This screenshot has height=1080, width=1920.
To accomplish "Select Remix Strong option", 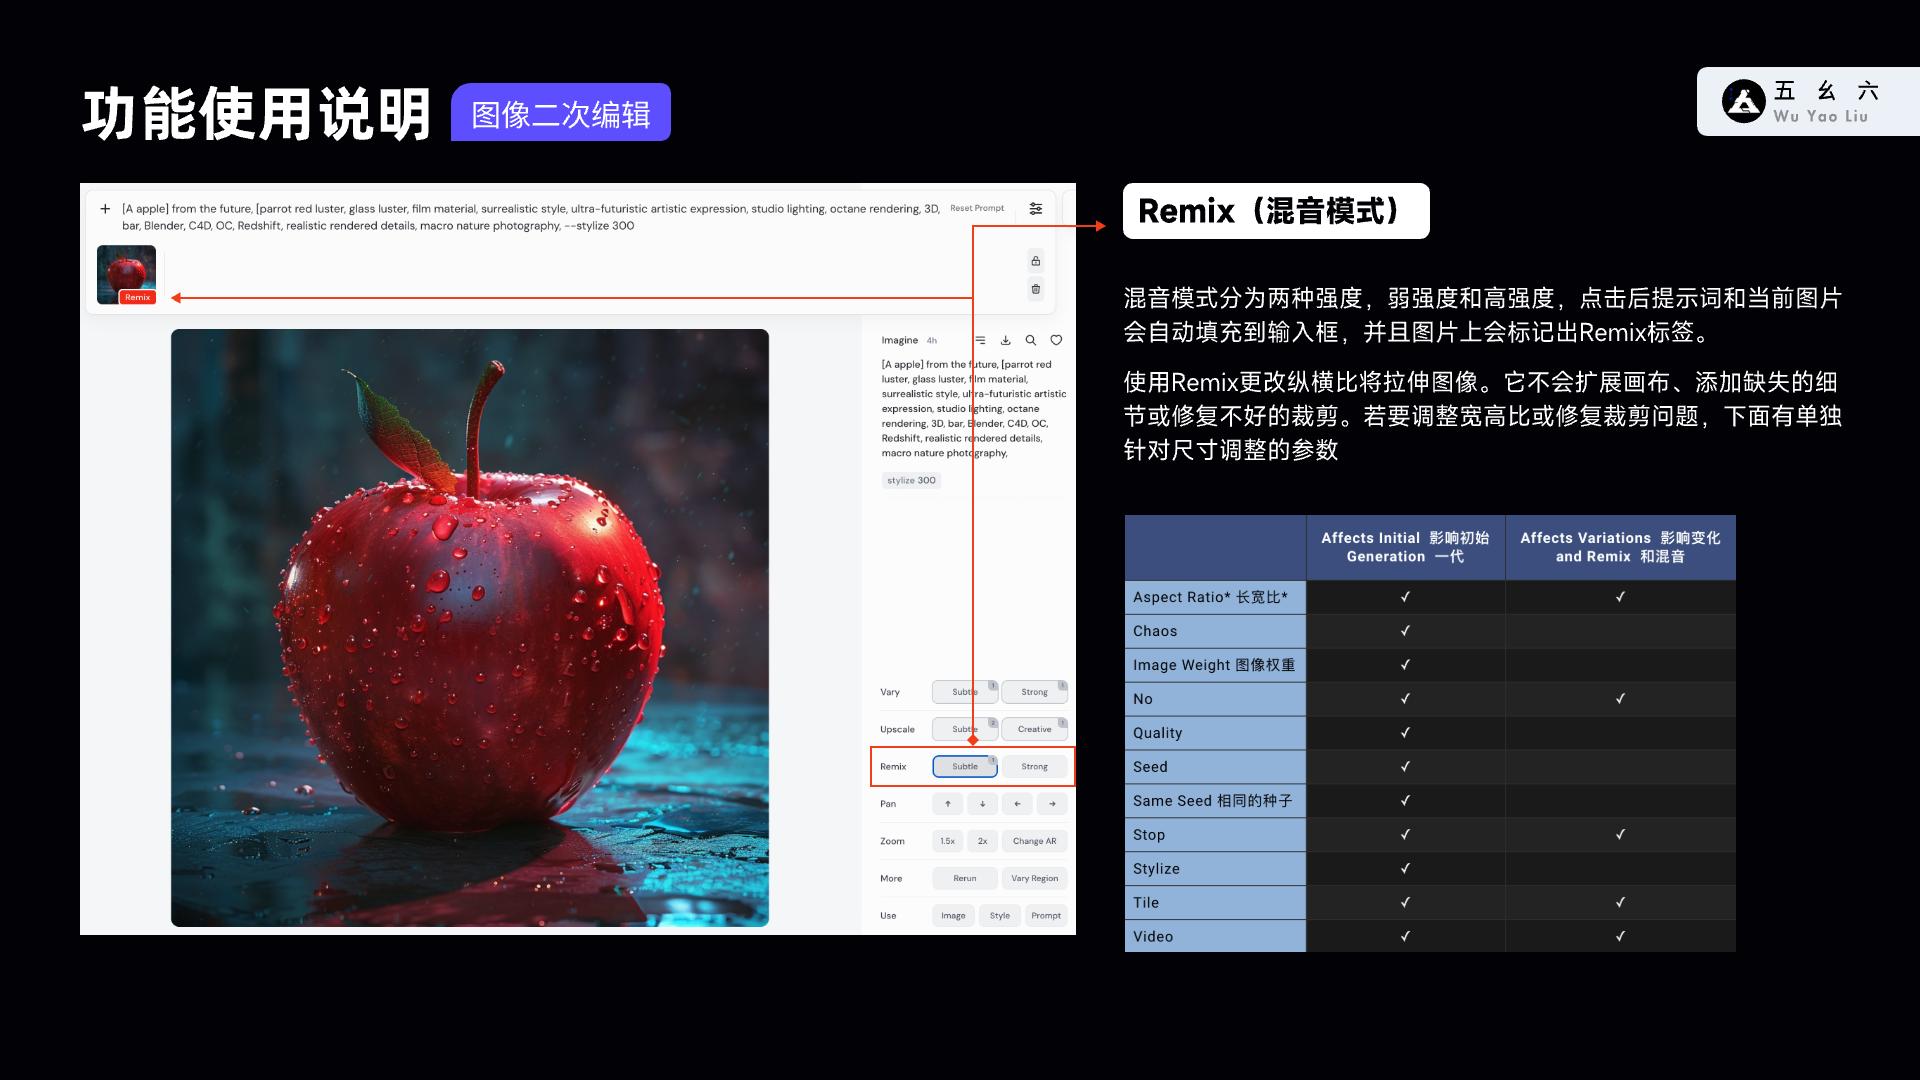I will pyautogui.click(x=1035, y=767).
